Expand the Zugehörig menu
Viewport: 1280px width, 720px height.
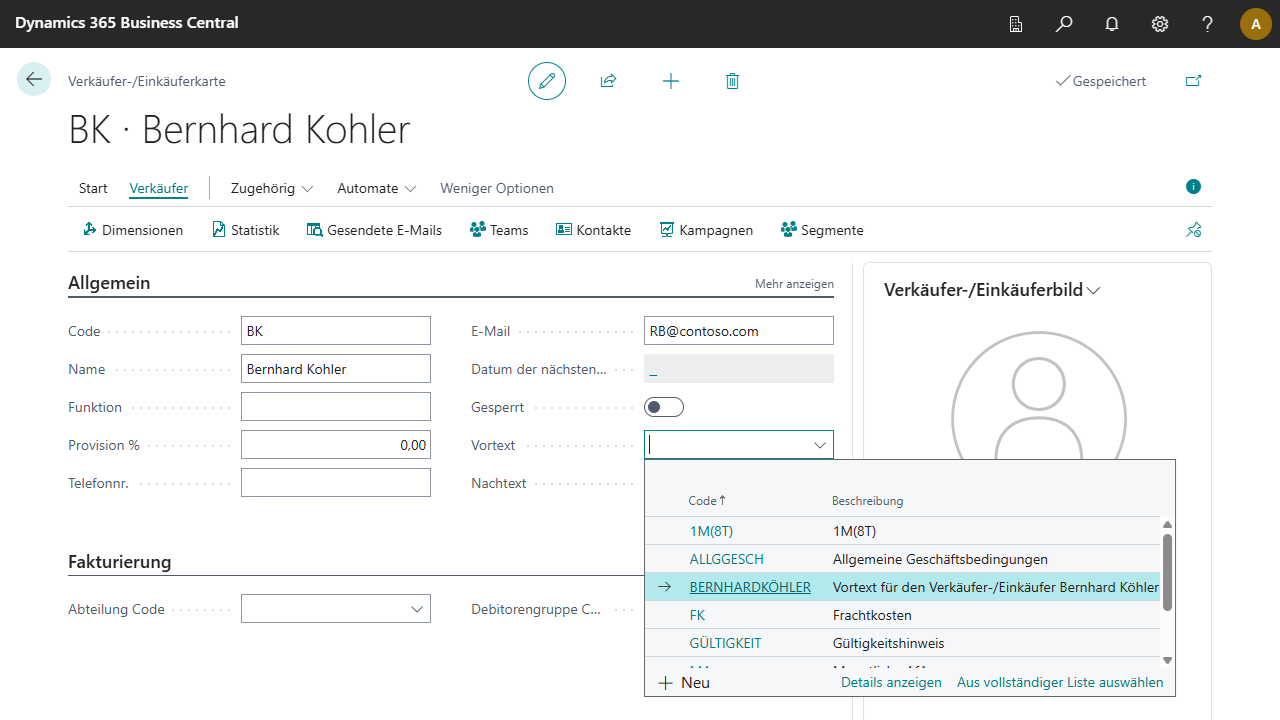[272, 188]
